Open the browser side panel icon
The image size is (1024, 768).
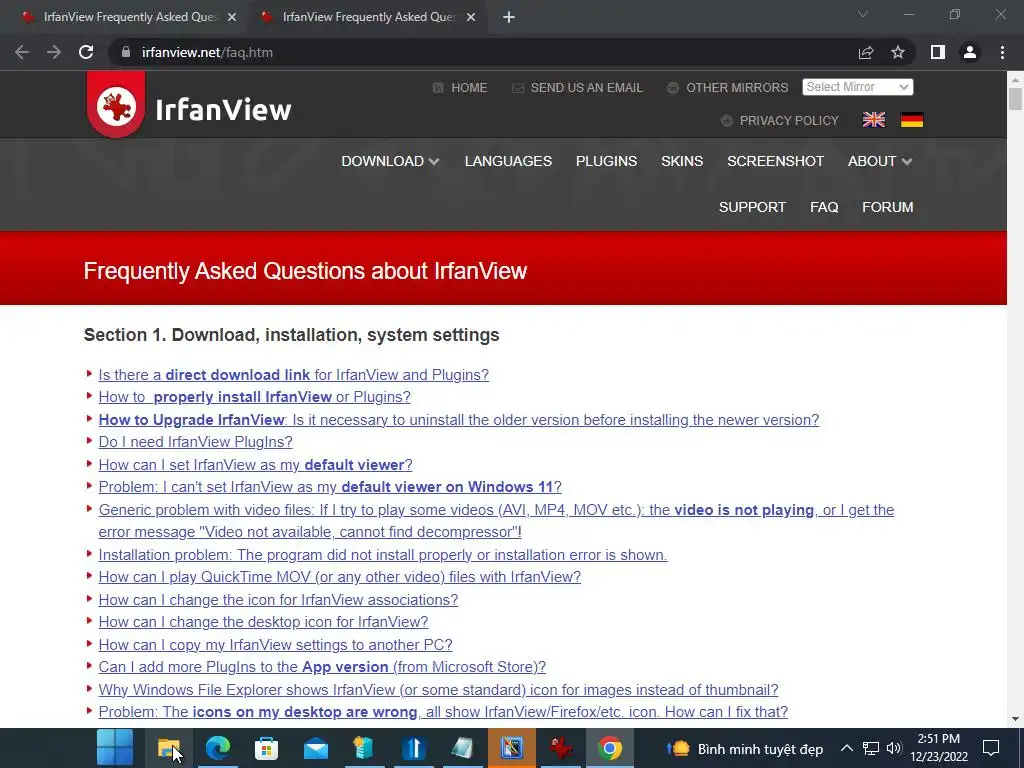(938, 52)
